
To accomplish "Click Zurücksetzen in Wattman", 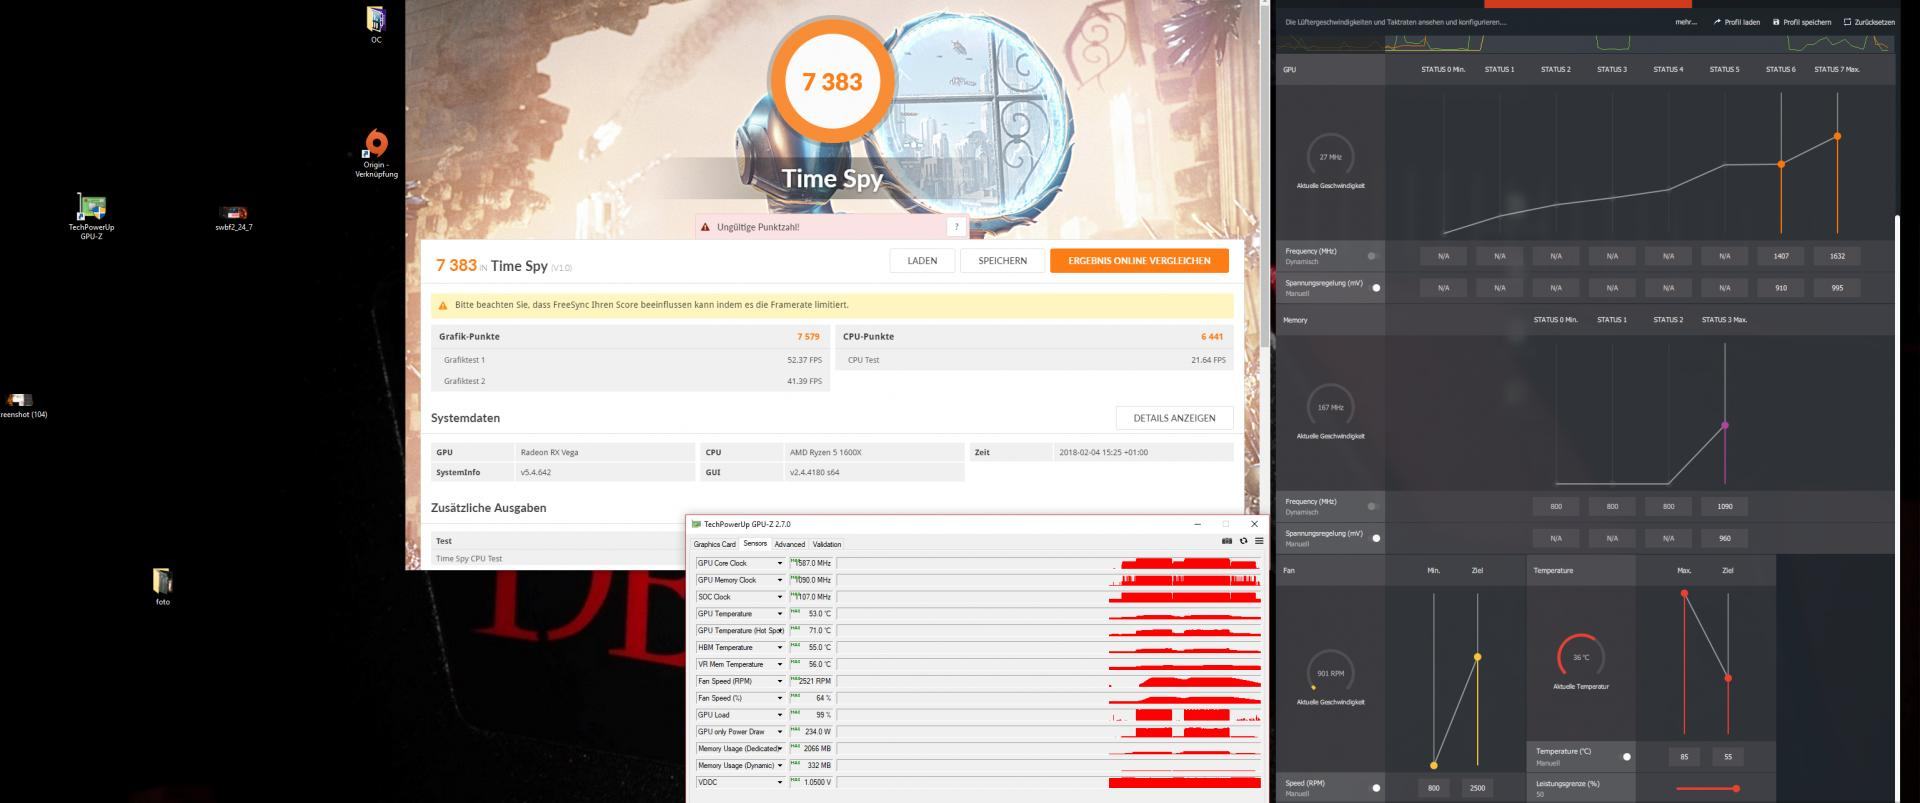I will (x=1869, y=22).
